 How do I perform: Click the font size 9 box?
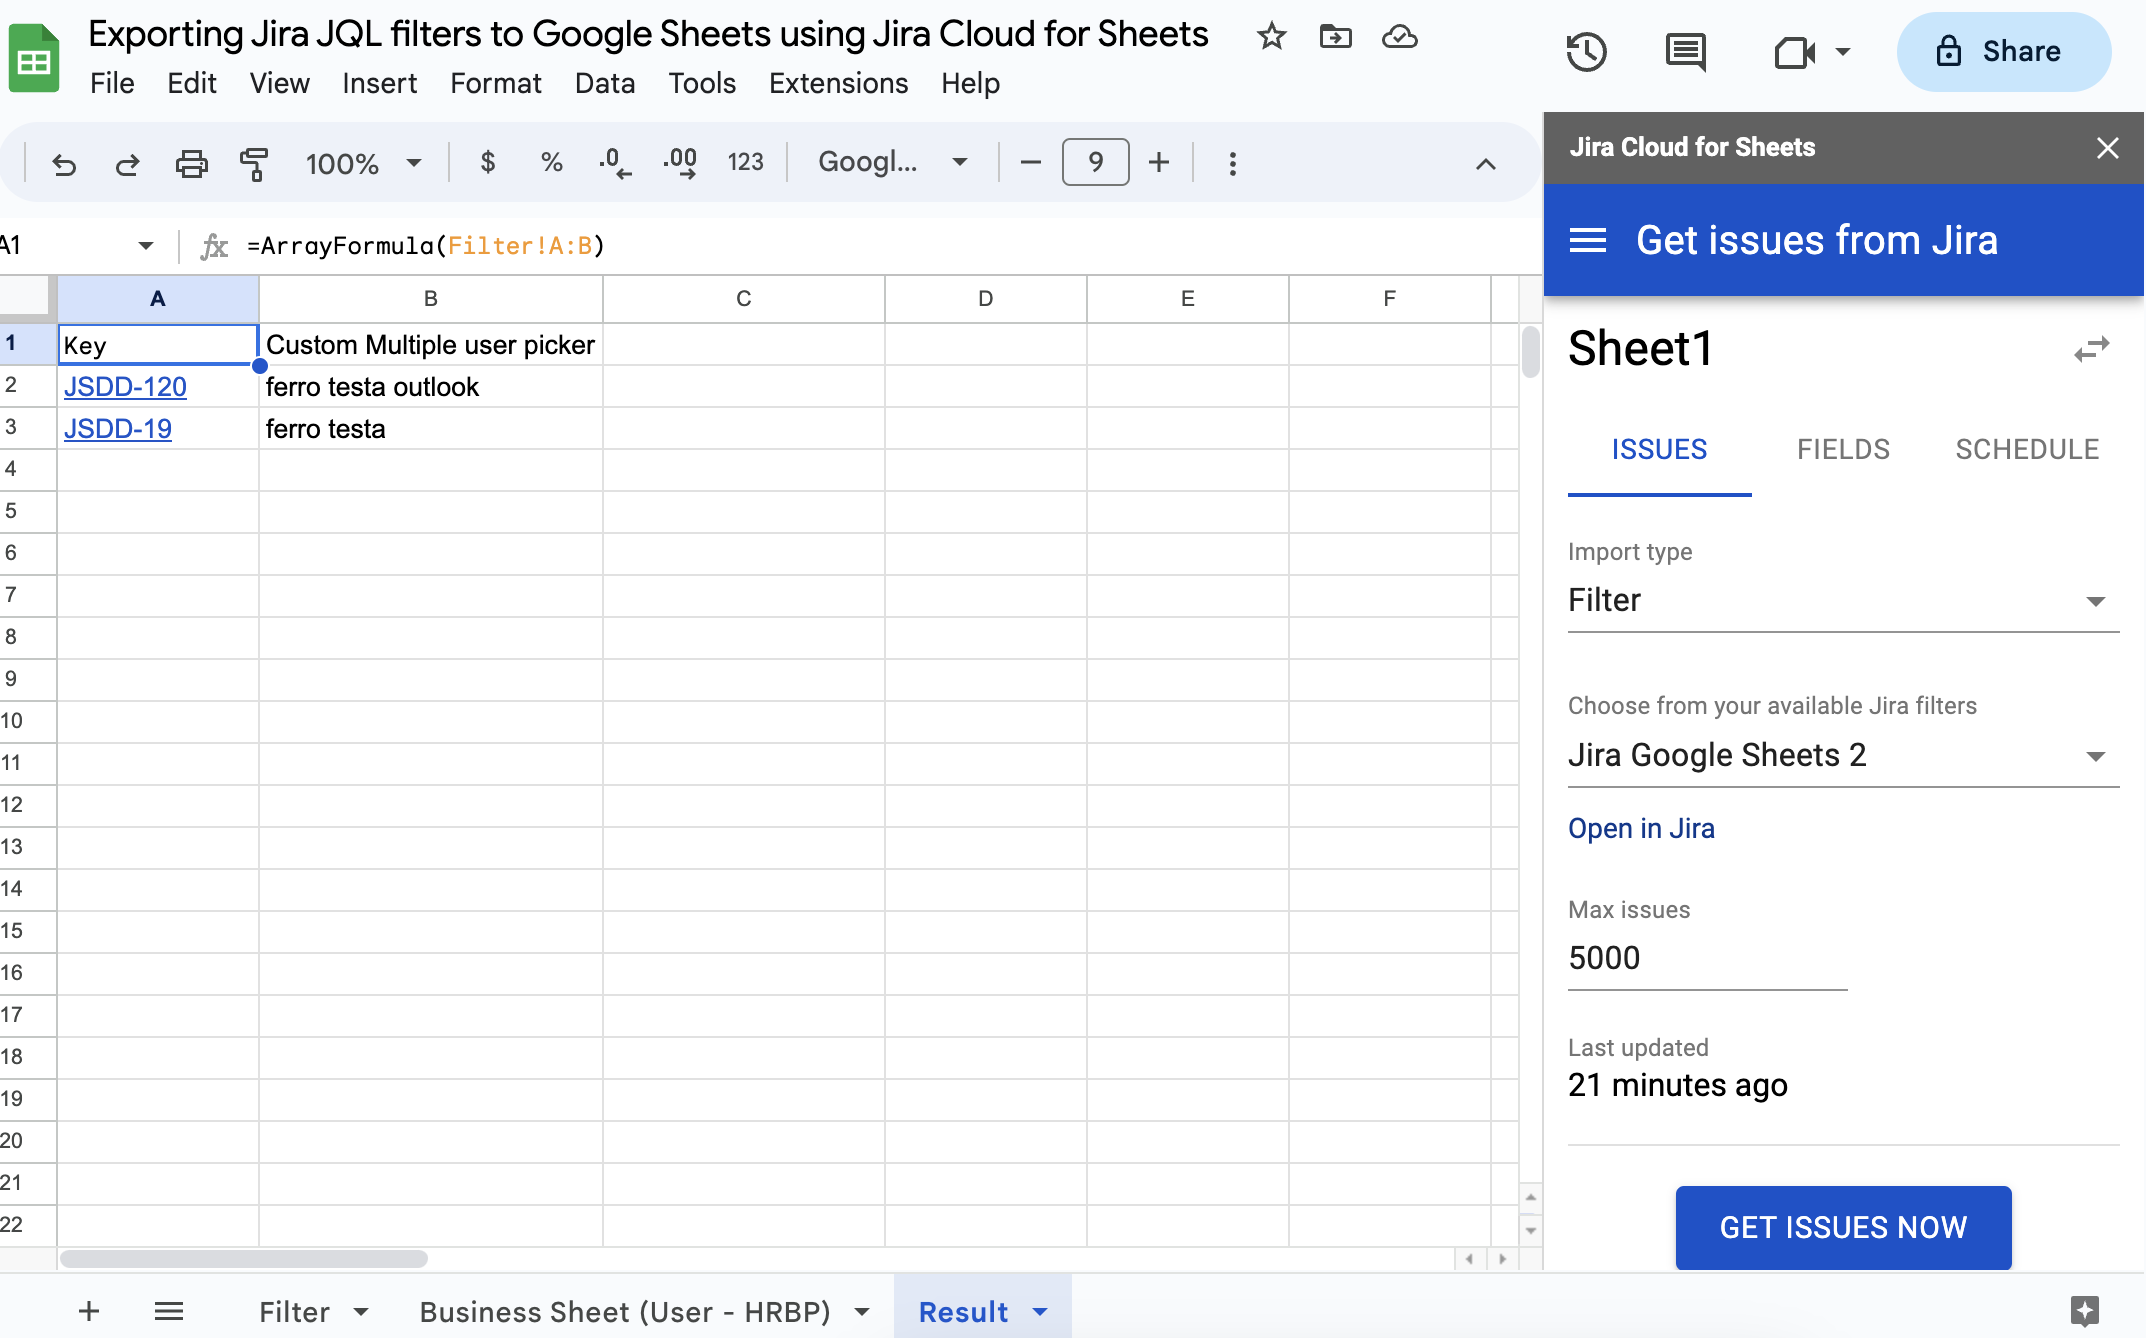[x=1095, y=162]
